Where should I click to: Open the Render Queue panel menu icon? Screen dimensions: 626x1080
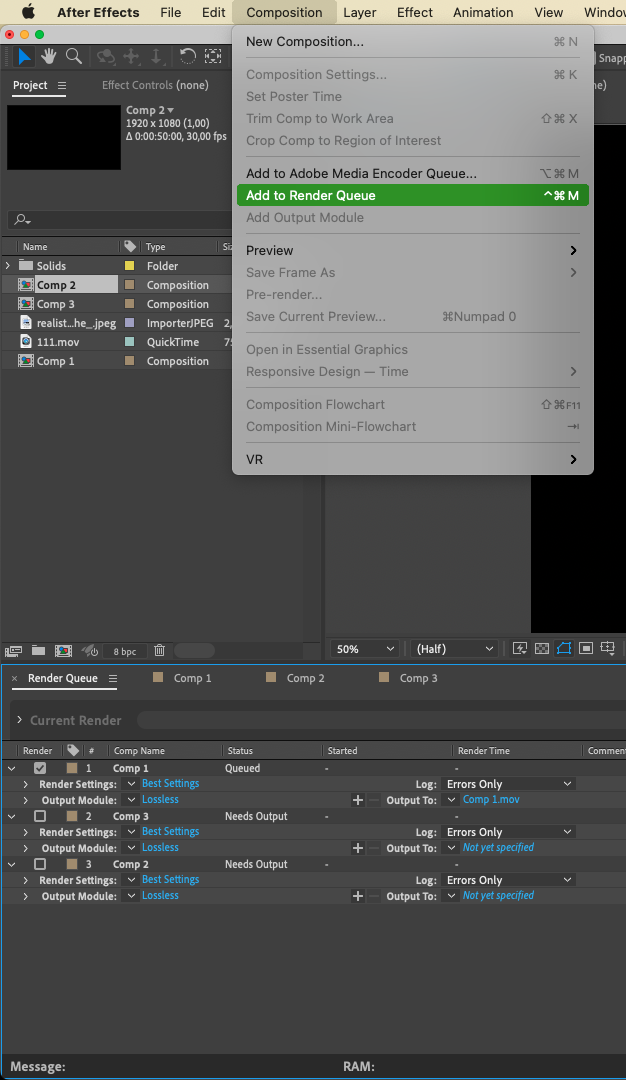click(x=113, y=678)
